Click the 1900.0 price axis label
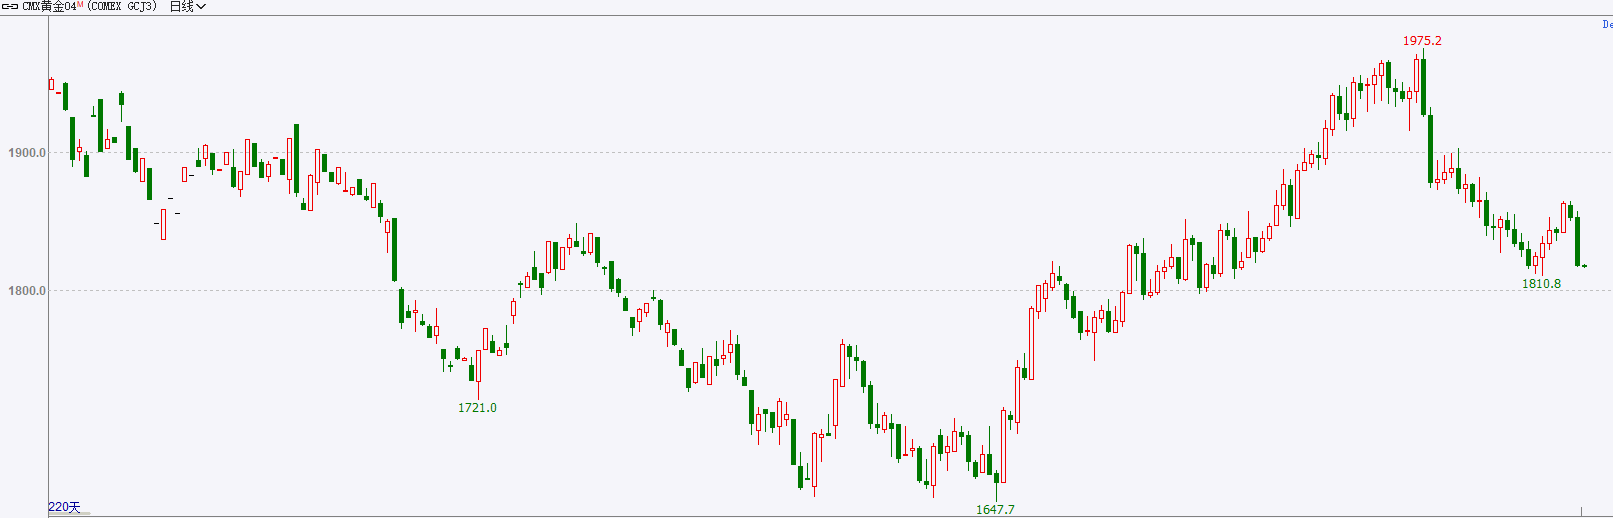The height and width of the screenshot is (518, 1613). [27, 153]
